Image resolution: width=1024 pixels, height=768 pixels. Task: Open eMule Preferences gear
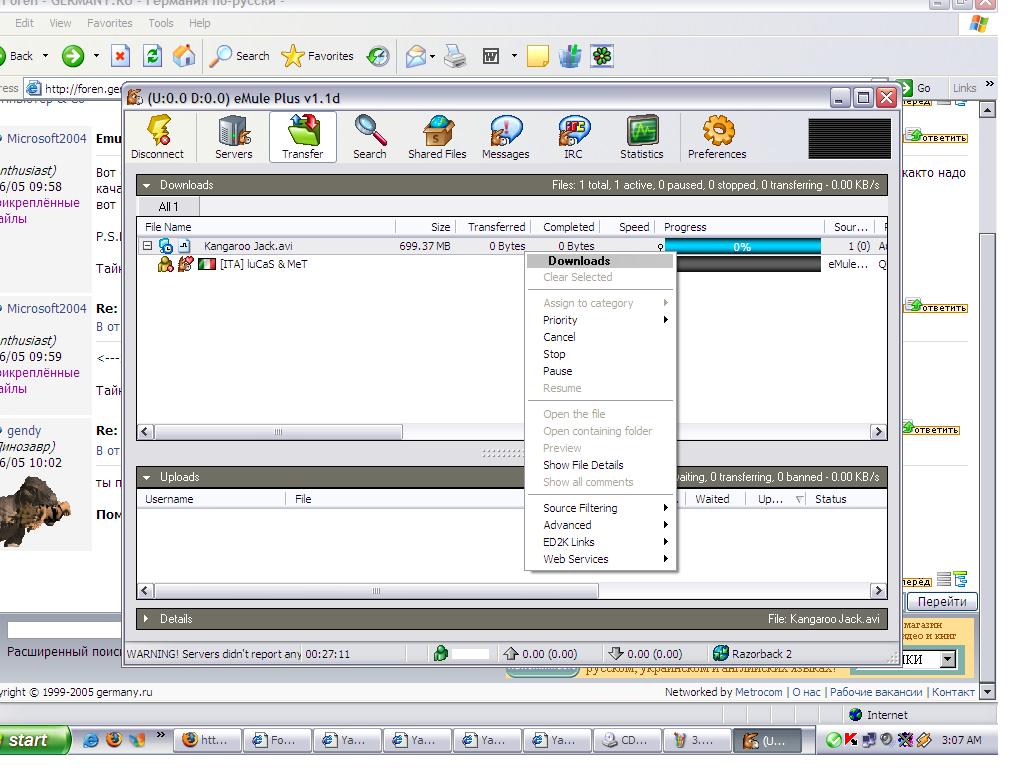point(716,137)
